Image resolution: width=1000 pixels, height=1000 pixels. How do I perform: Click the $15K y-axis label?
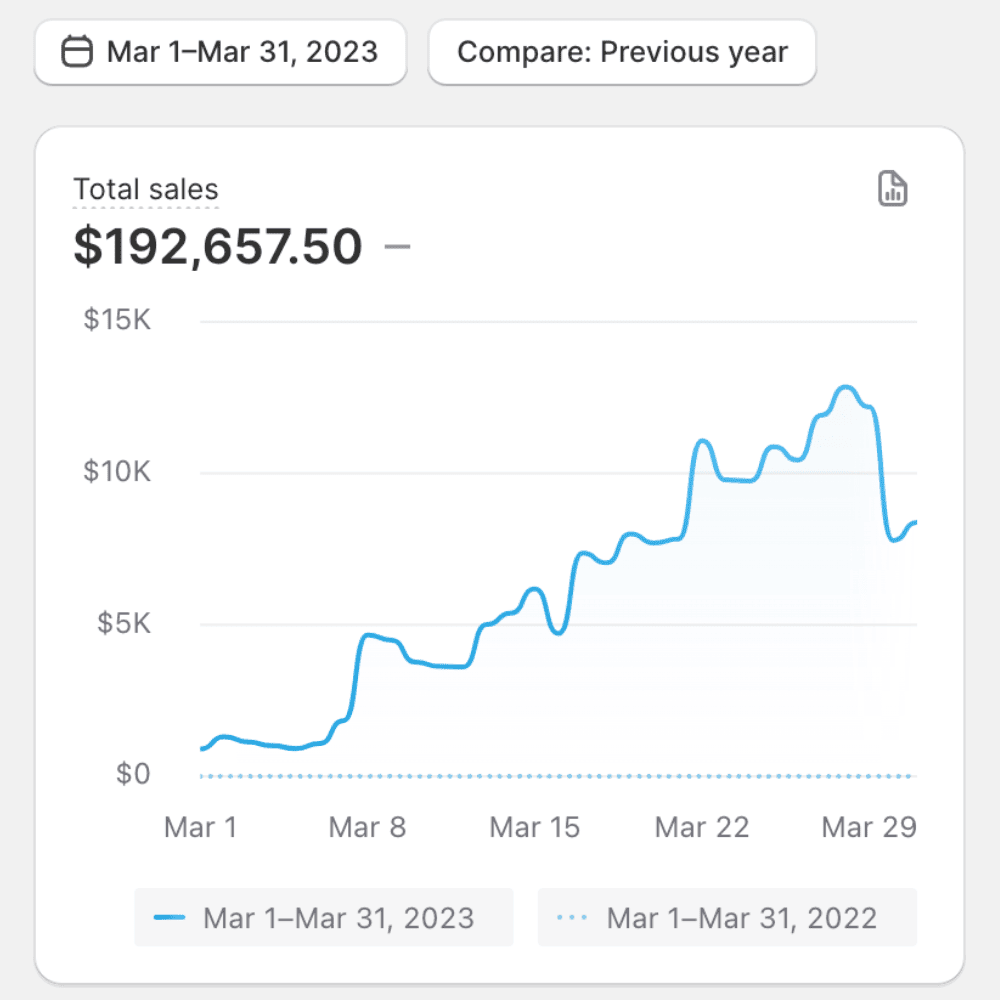tap(117, 320)
